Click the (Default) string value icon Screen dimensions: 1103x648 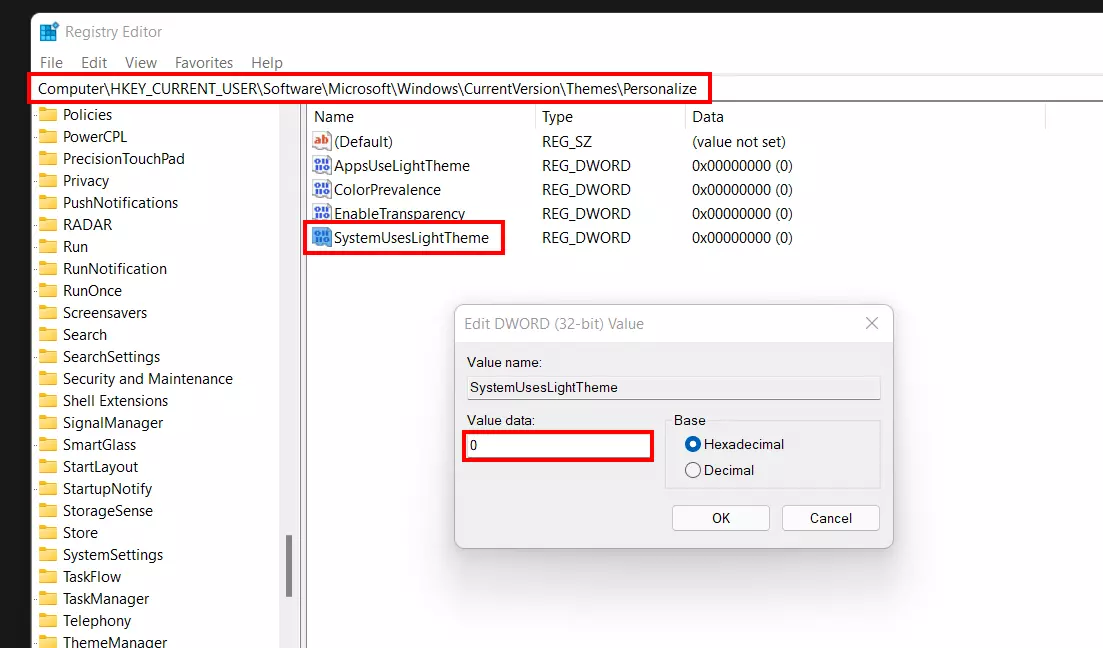point(321,141)
